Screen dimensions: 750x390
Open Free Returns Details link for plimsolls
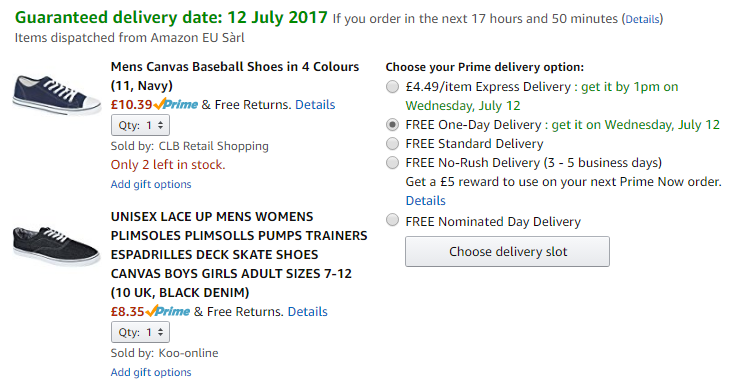[307, 312]
